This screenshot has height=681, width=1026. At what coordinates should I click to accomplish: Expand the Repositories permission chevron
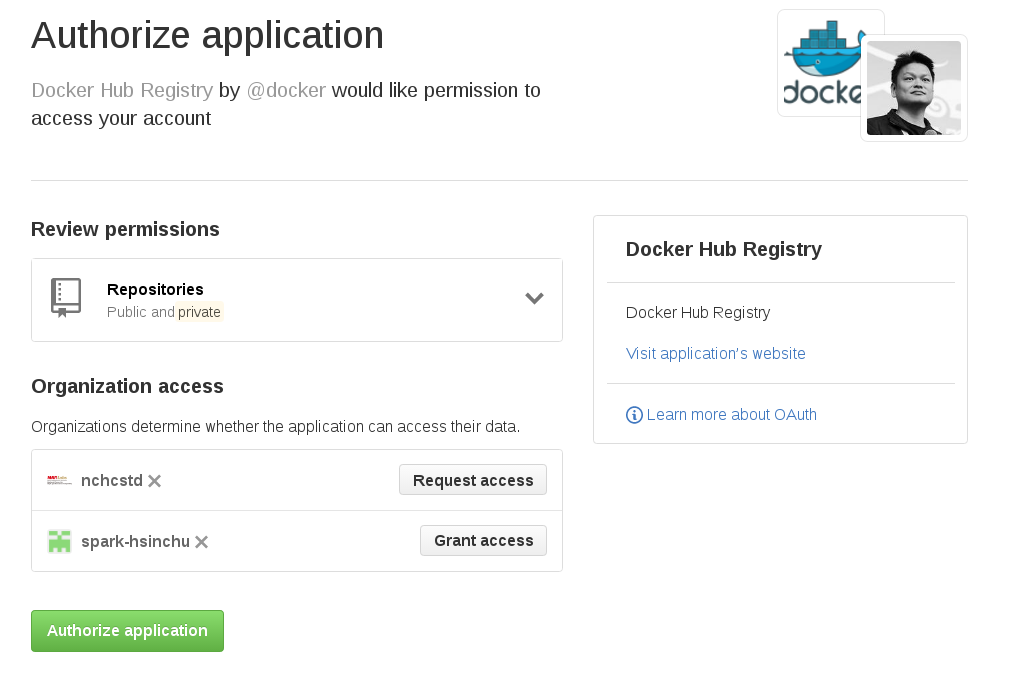point(534,298)
